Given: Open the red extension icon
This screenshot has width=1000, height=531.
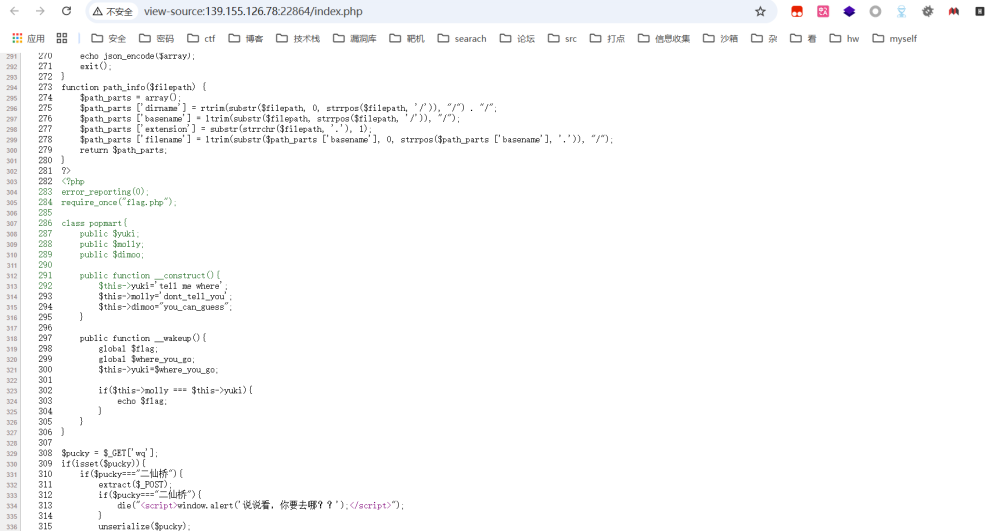Looking at the screenshot, I should pyautogui.click(x=797, y=11).
